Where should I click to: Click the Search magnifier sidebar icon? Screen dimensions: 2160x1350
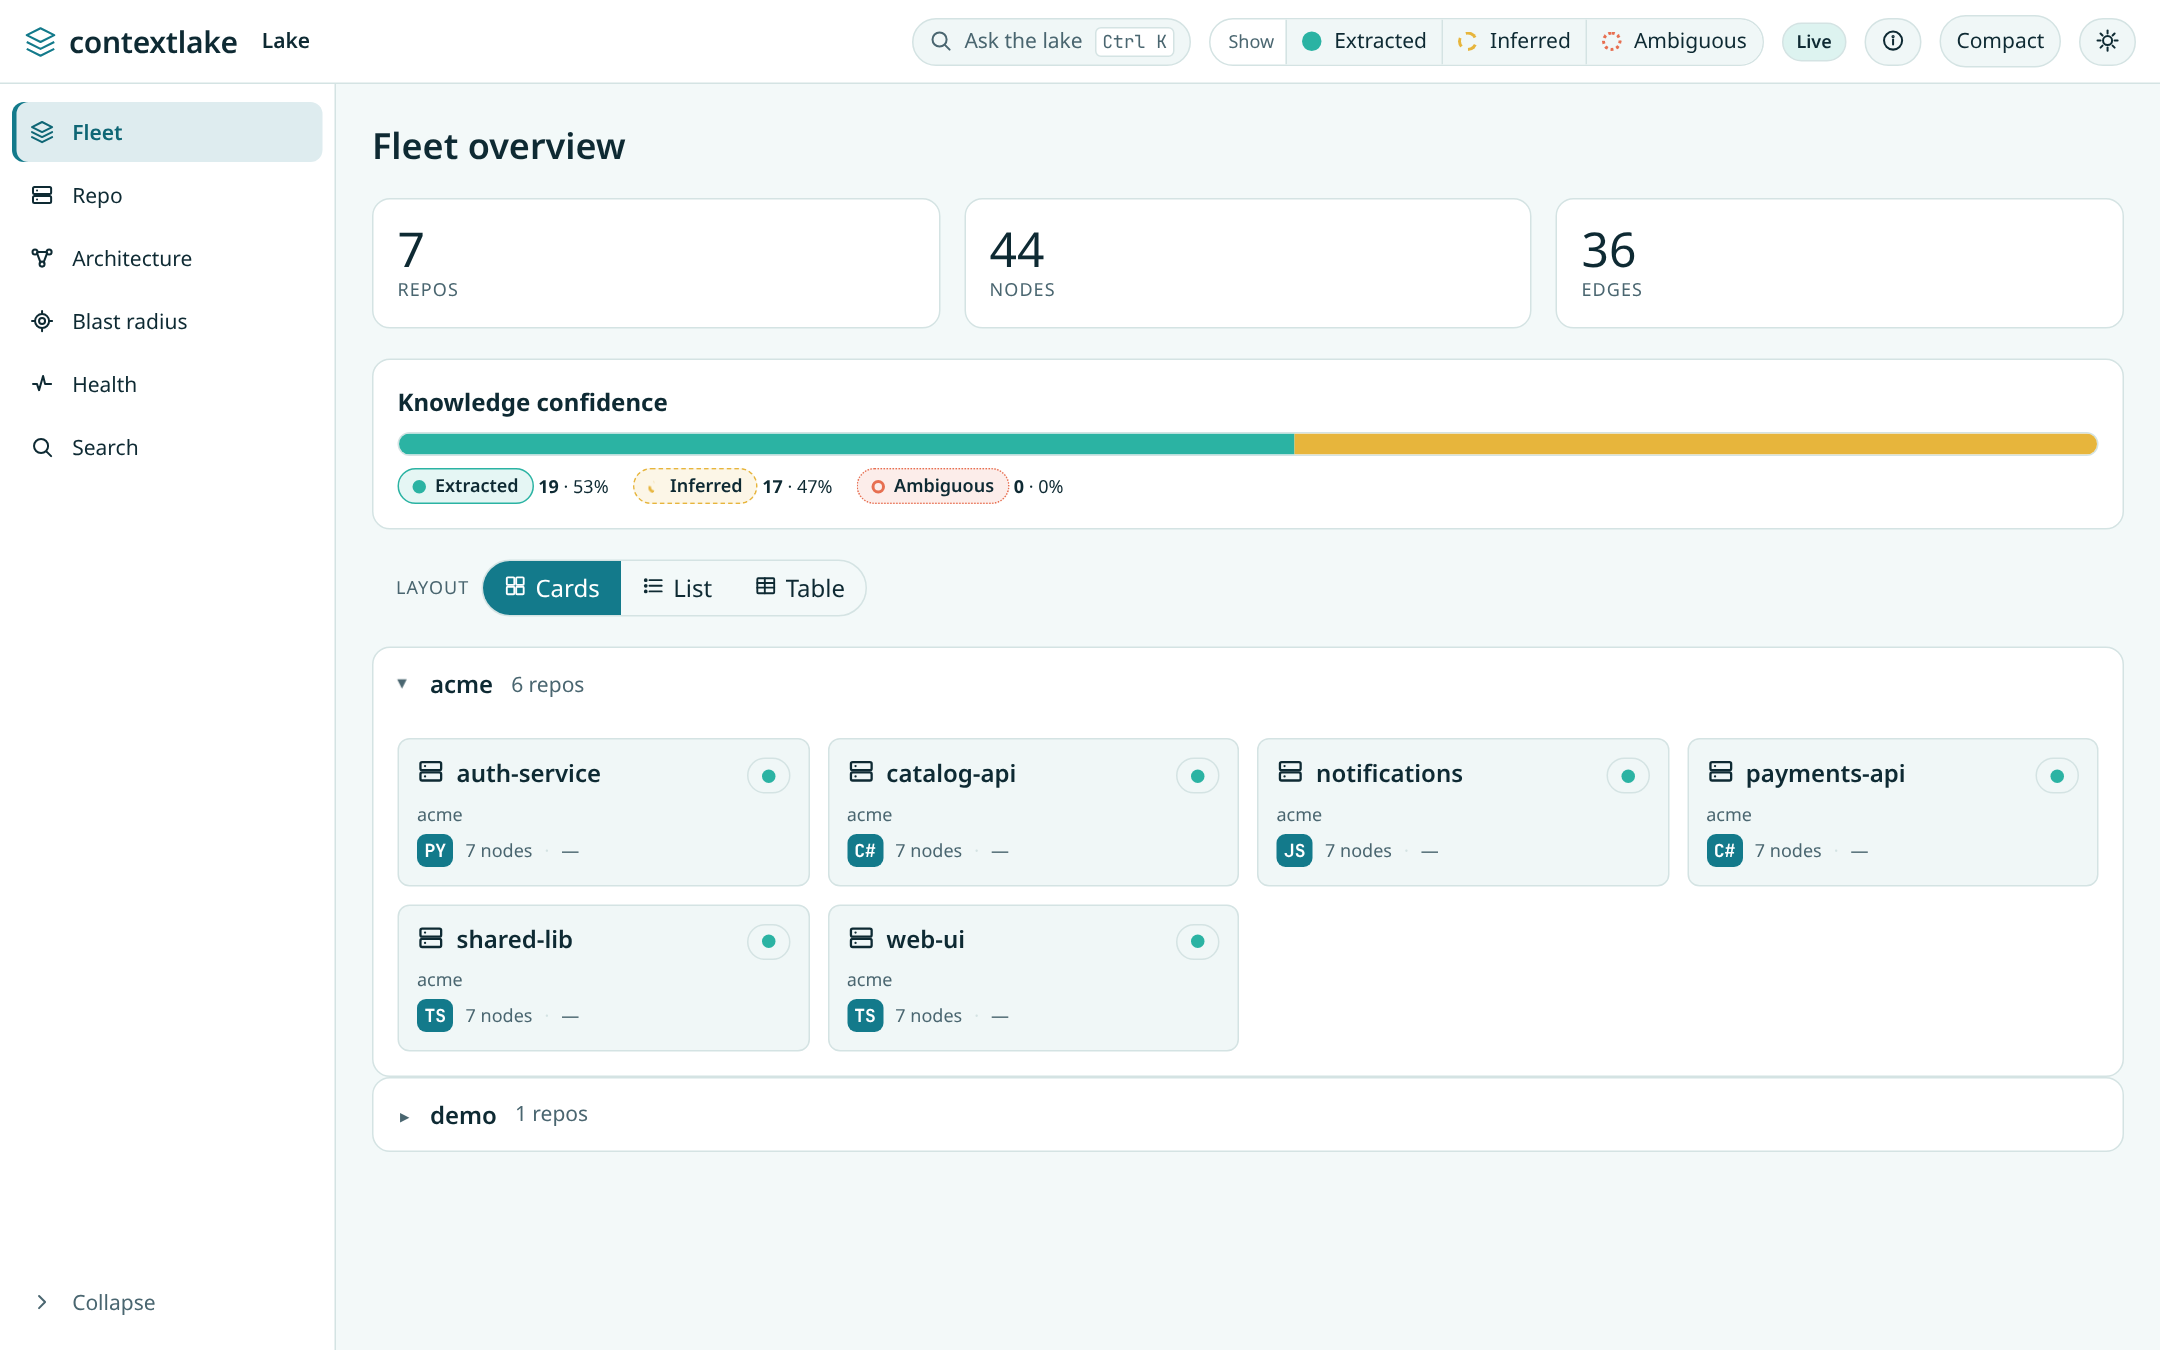click(42, 447)
